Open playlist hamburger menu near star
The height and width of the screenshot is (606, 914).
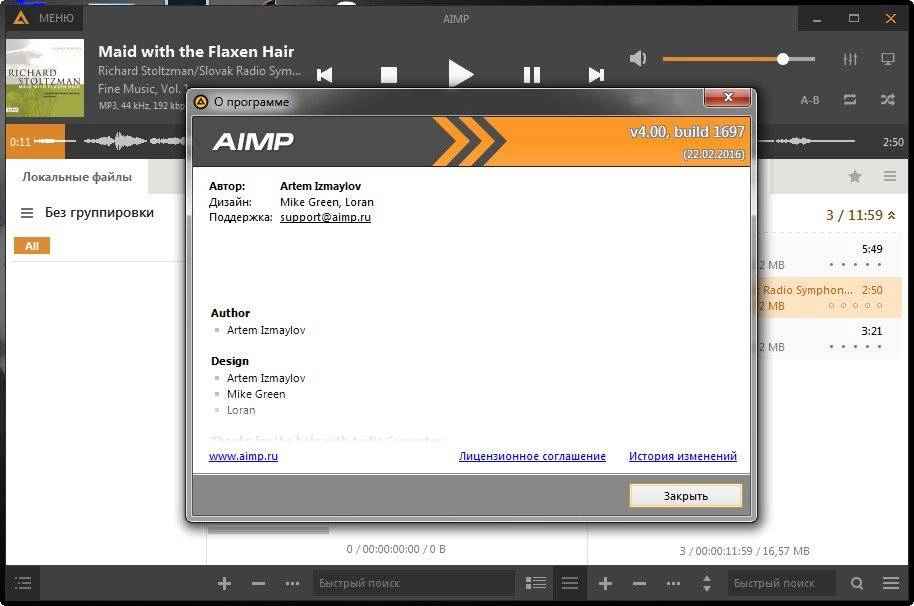coord(890,176)
